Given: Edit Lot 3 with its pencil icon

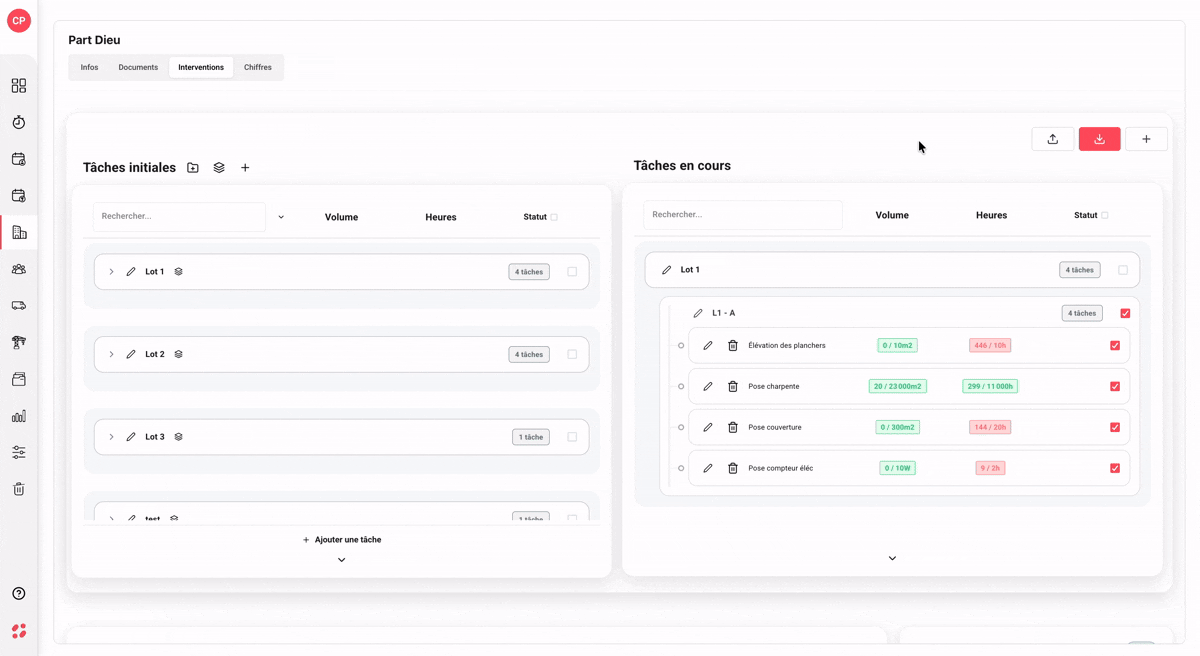Looking at the screenshot, I should pos(131,437).
